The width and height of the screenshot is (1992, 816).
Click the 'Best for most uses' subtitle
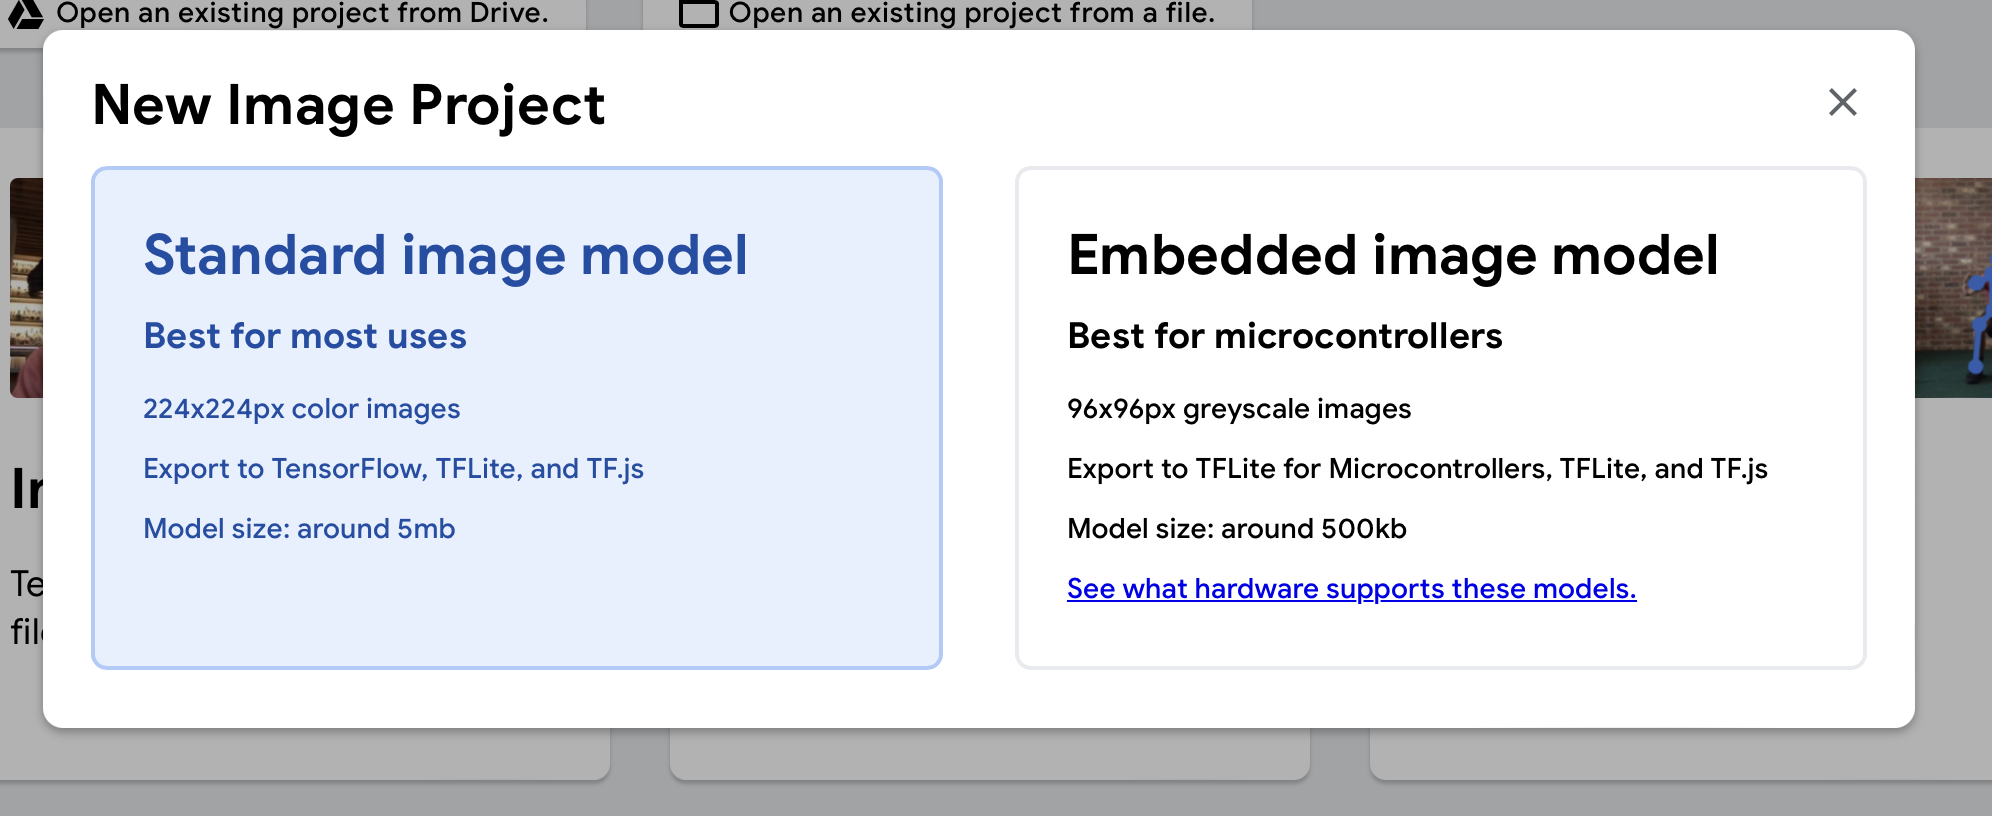click(x=305, y=336)
